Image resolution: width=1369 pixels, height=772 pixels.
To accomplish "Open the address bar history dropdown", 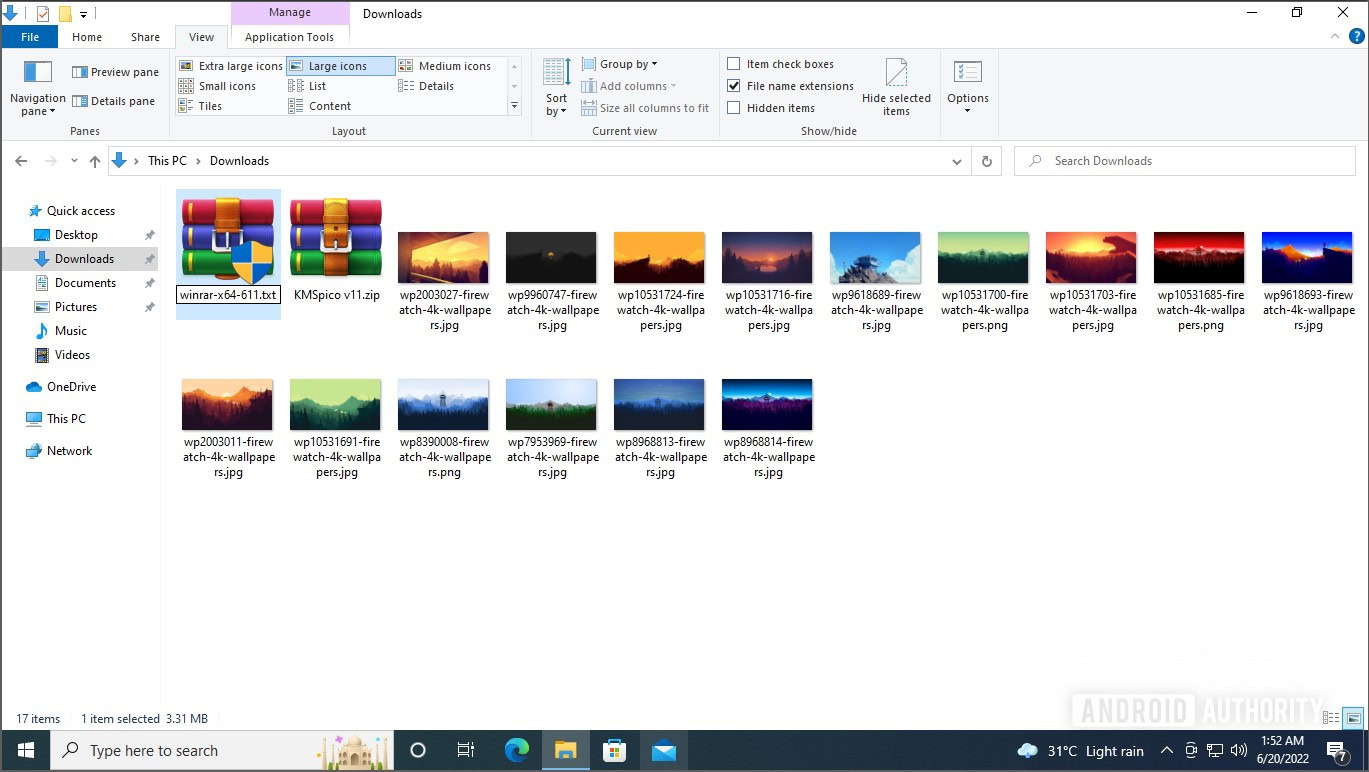I will 956,160.
